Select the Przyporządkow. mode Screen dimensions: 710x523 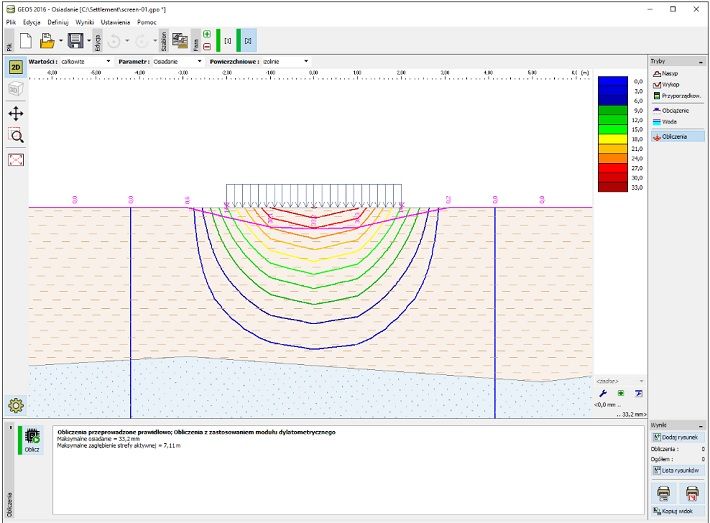tap(678, 96)
